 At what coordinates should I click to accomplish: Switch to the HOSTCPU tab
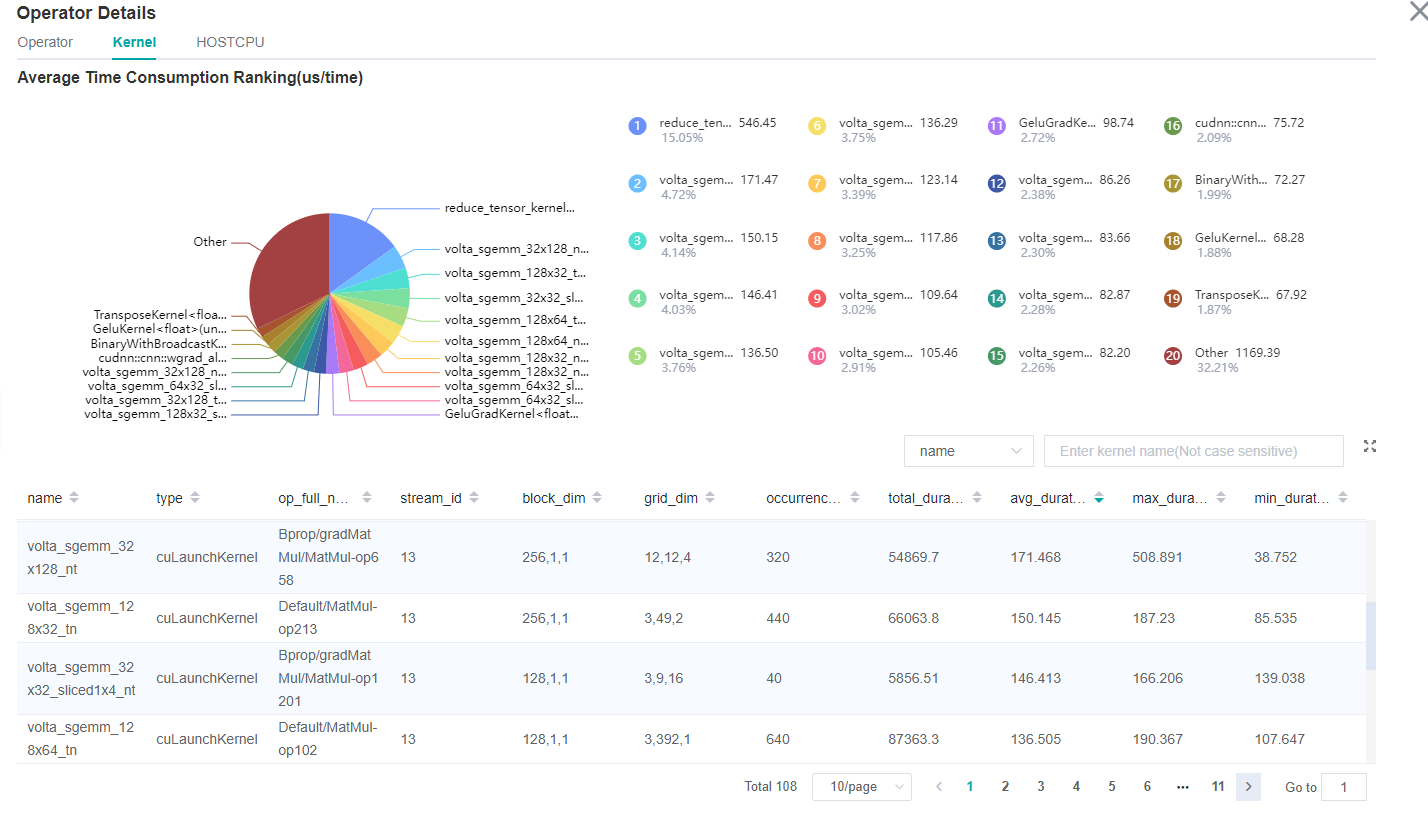(x=230, y=42)
